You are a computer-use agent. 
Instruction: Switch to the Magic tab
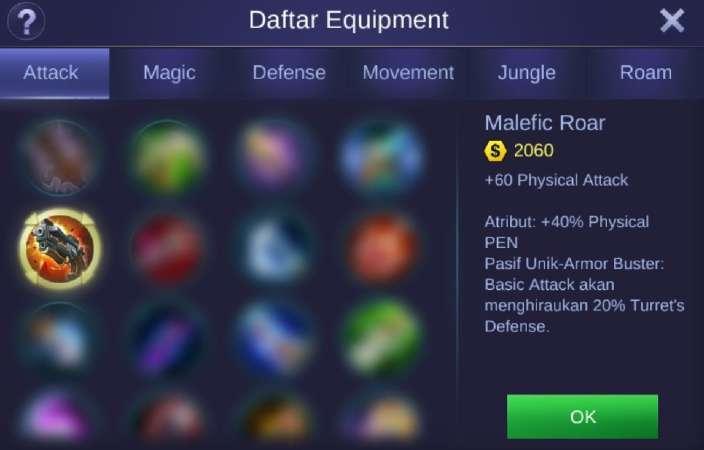coord(169,73)
